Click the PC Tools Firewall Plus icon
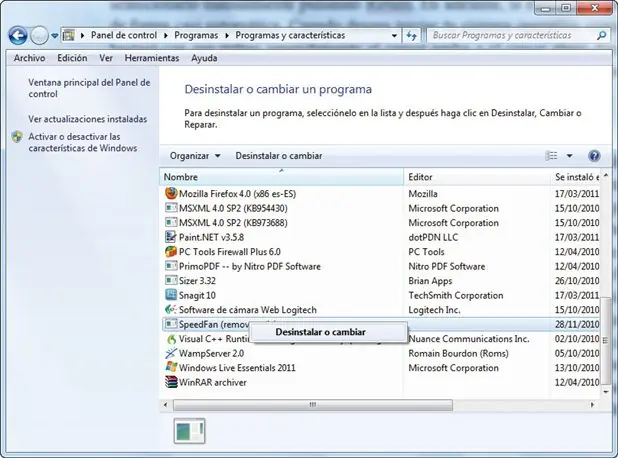The height and width of the screenshot is (458, 618). pyautogui.click(x=171, y=251)
